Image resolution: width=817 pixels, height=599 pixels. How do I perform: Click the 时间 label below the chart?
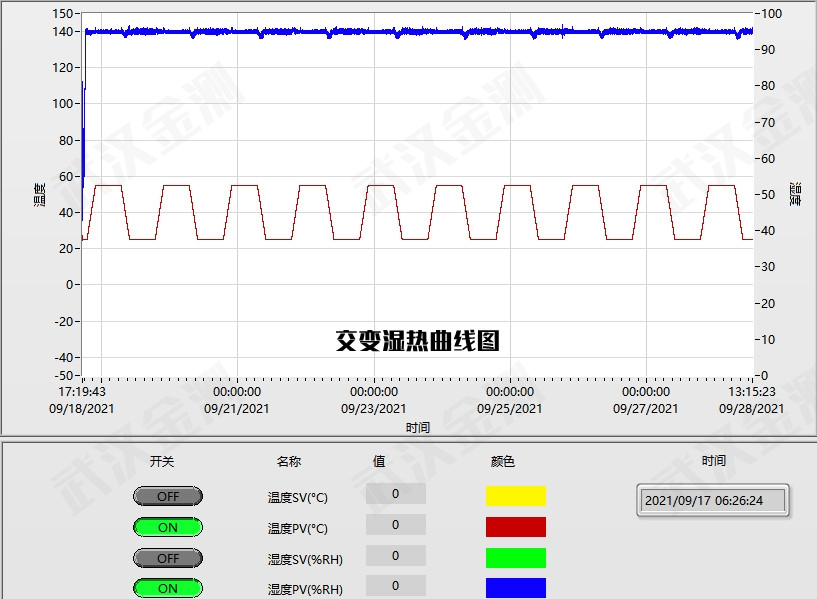tap(418, 428)
